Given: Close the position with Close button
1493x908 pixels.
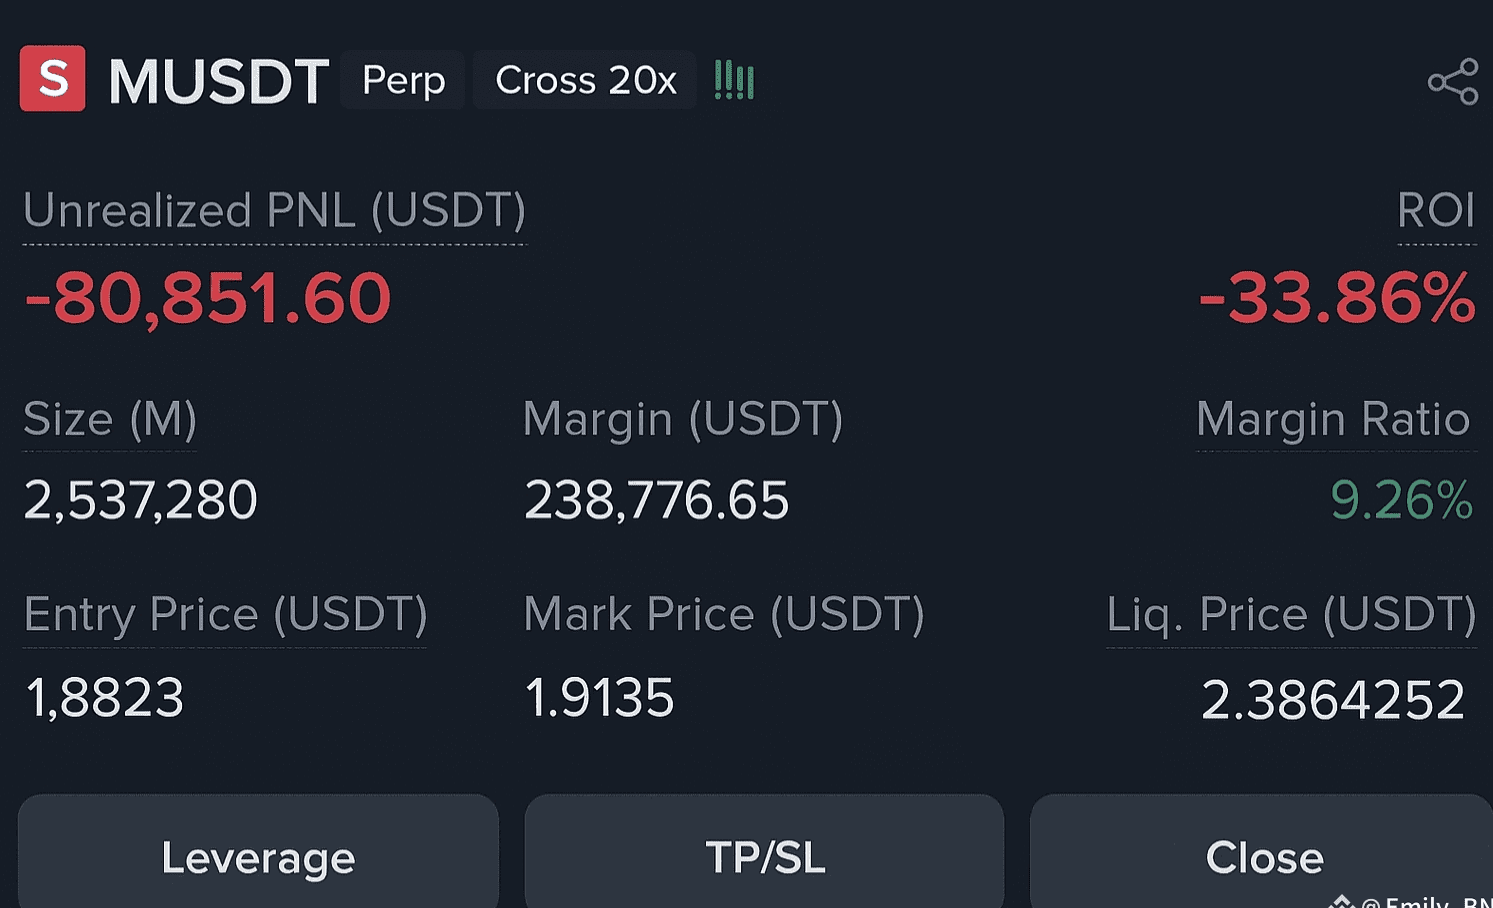Looking at the screenshot, I should (x=1262, y=856).
